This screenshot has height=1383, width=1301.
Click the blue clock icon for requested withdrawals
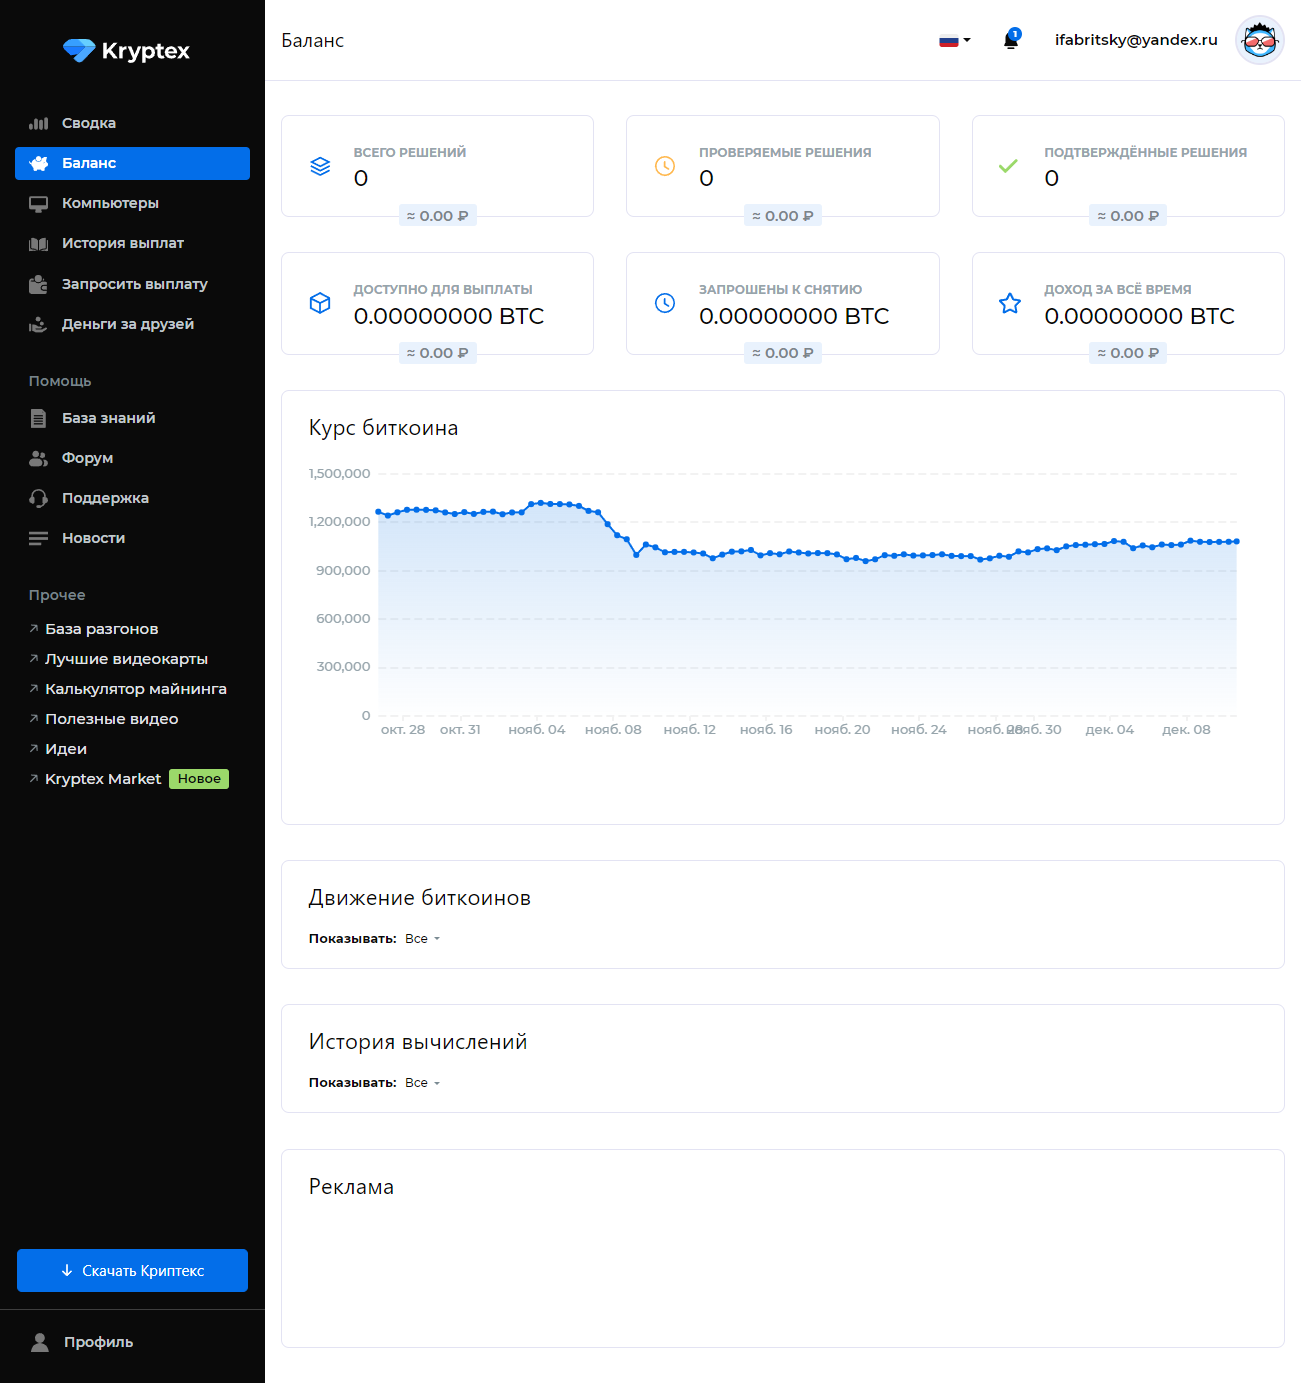click(x=665, y=303)
